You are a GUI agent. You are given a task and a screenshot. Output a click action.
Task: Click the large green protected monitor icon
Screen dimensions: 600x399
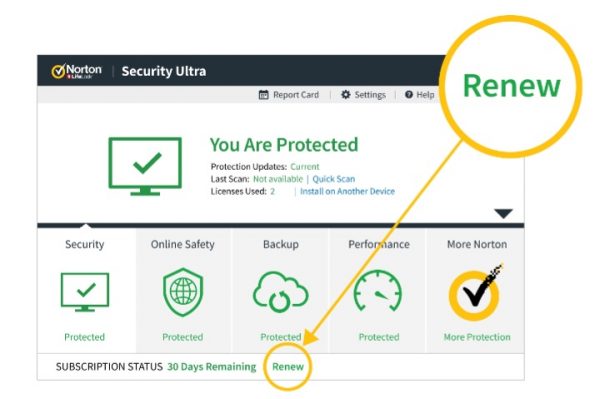[145, 166]
